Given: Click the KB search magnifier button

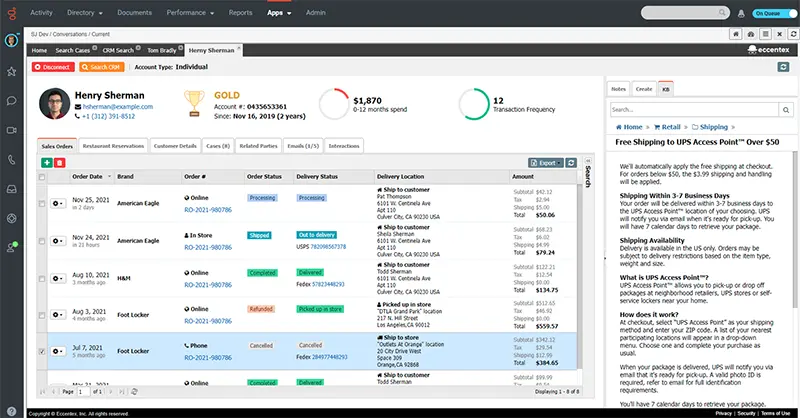Looking at the screenshot, I should click(x=786, y=110).
